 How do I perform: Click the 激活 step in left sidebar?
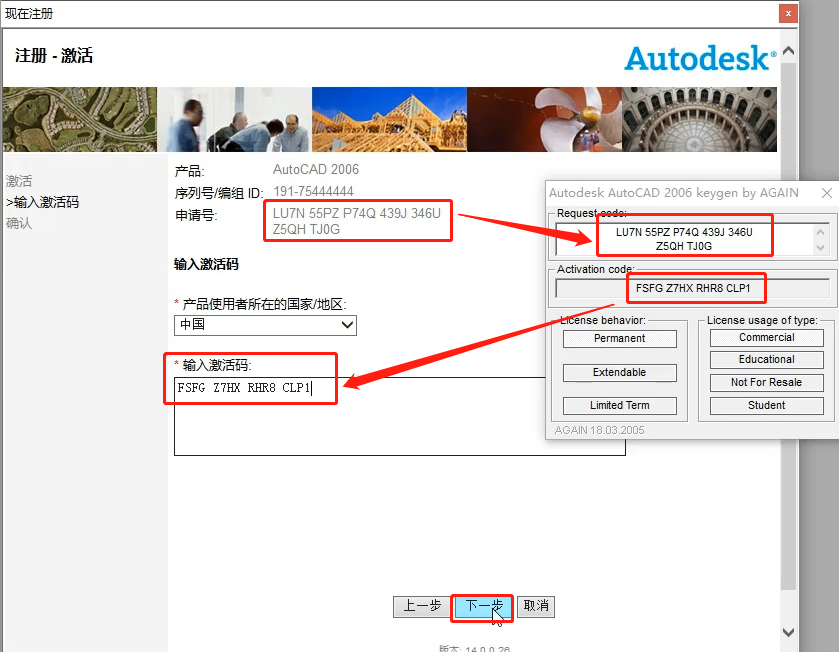(19, 181)
